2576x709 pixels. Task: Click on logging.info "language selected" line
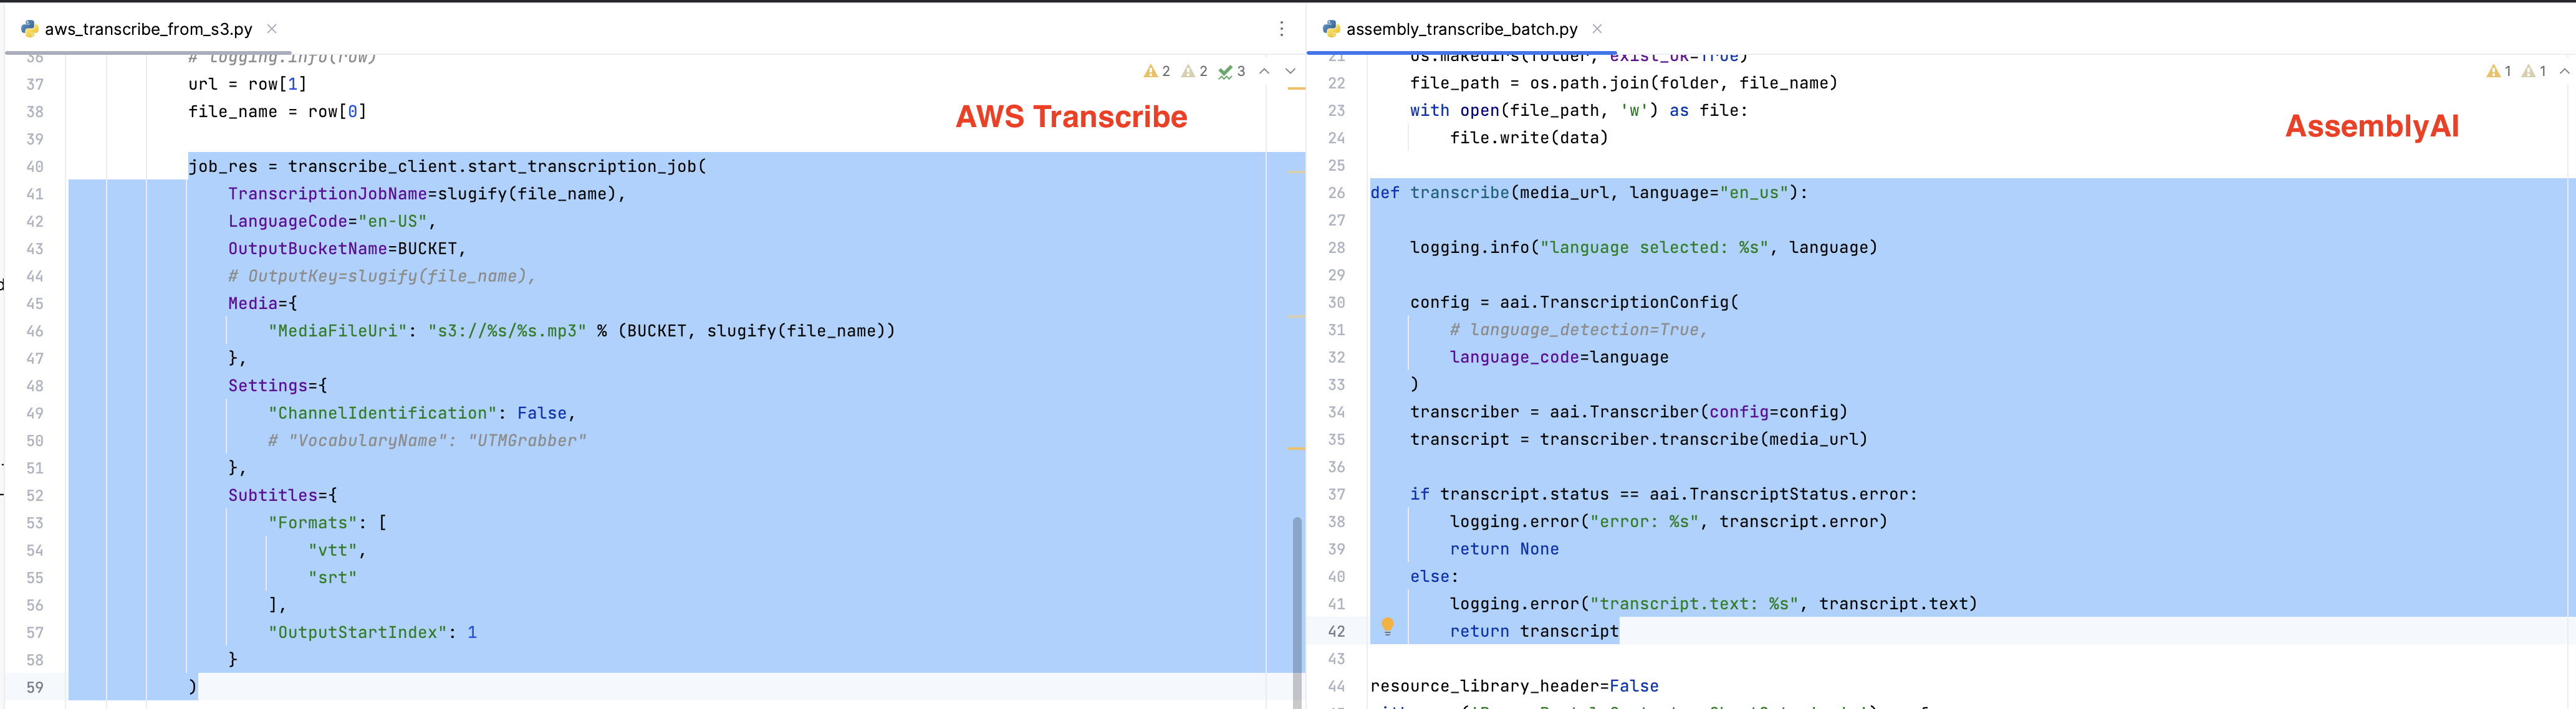coord(1644,248)
